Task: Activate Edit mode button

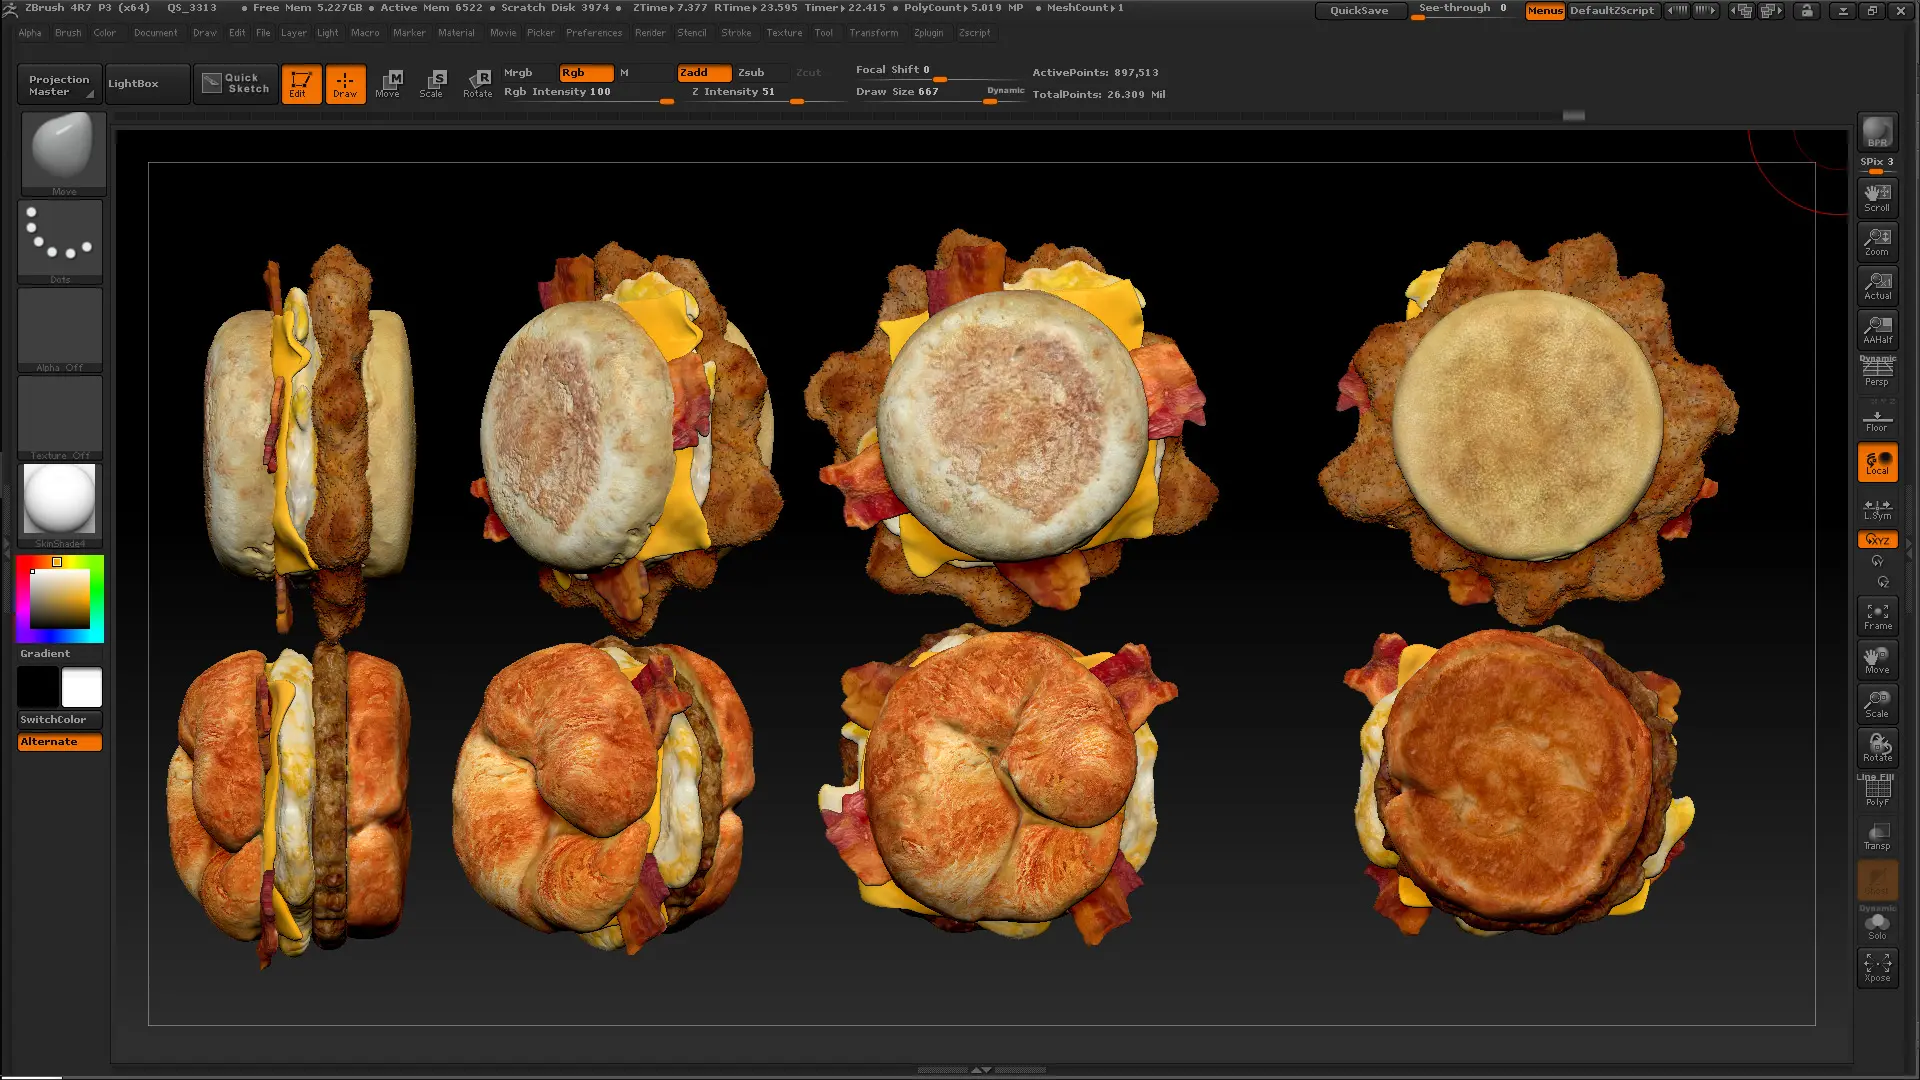Action: pos(301,84)
